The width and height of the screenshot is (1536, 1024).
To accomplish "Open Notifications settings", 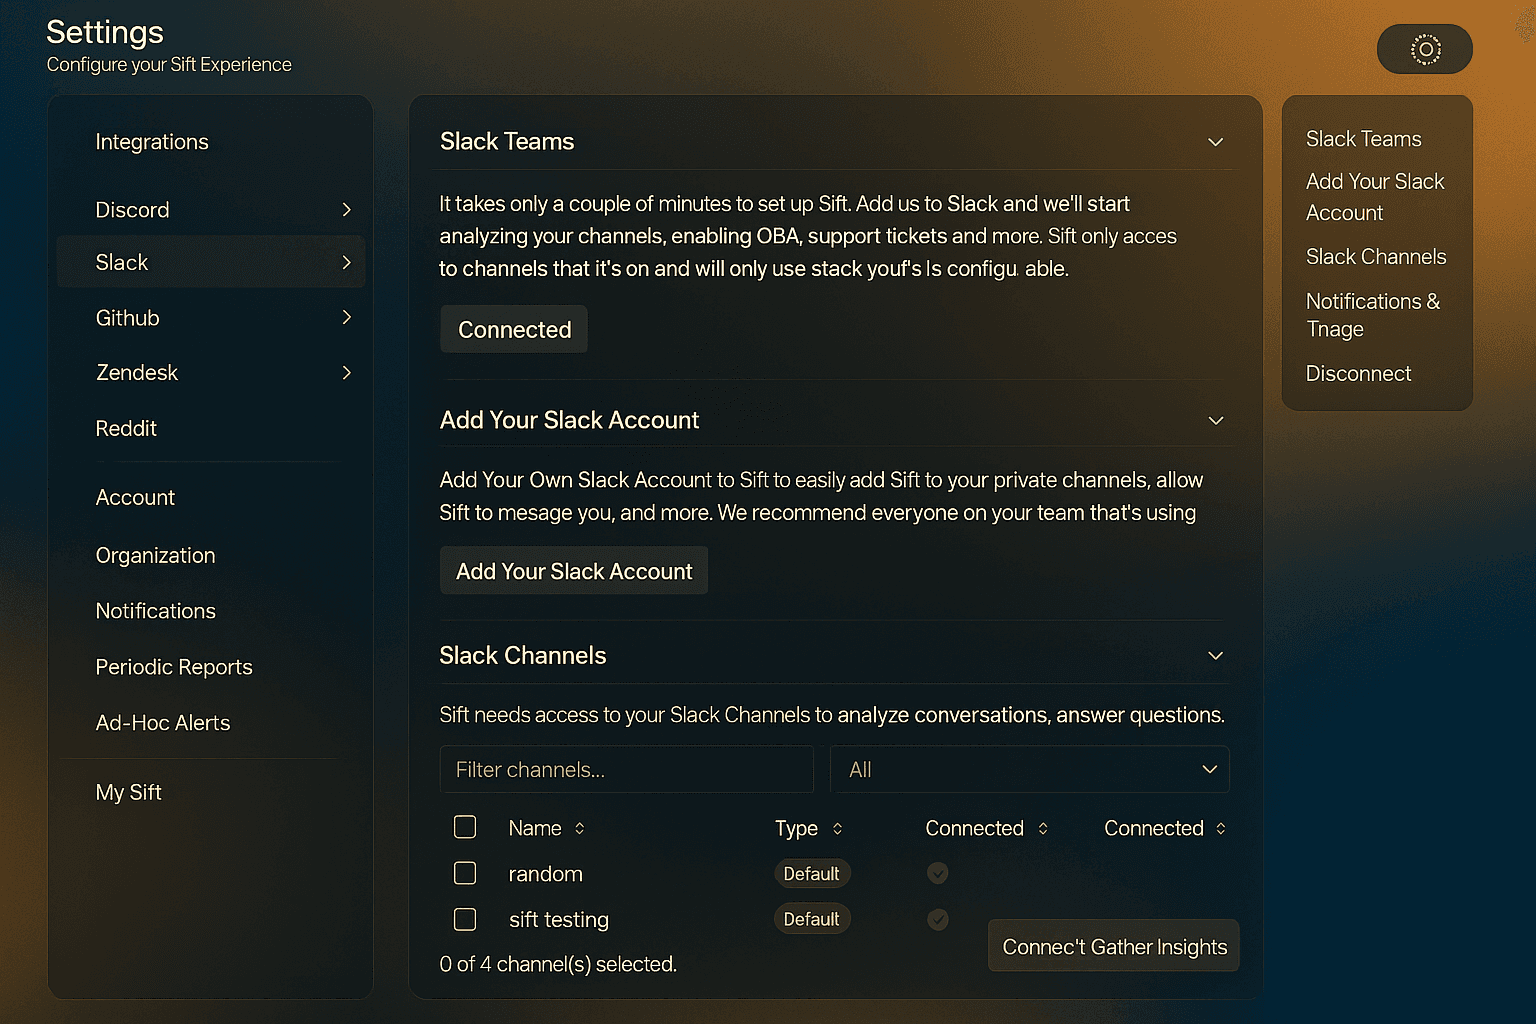I will click(x=155, y=611).
